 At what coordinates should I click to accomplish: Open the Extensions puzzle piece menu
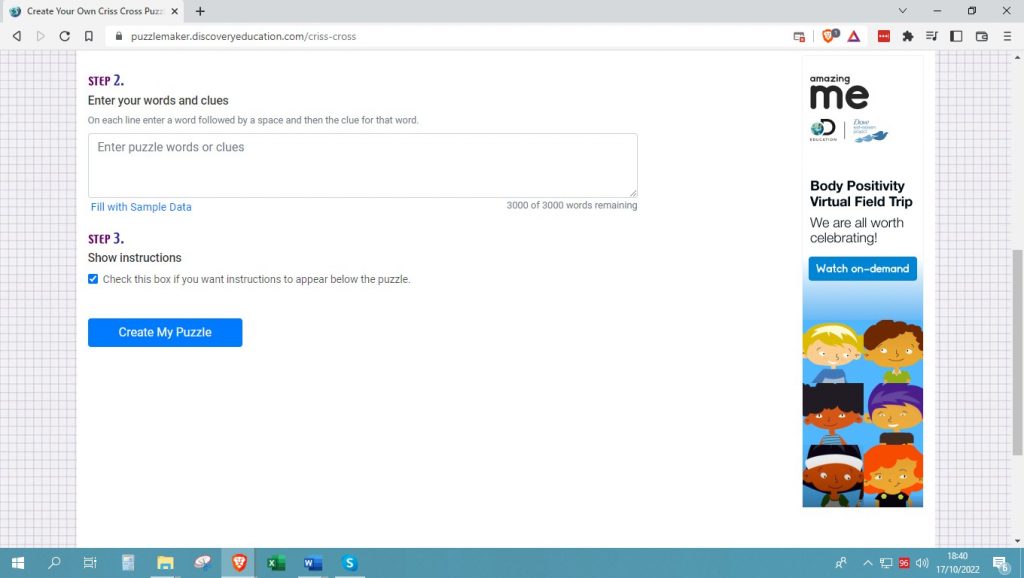tap(908, 36)
